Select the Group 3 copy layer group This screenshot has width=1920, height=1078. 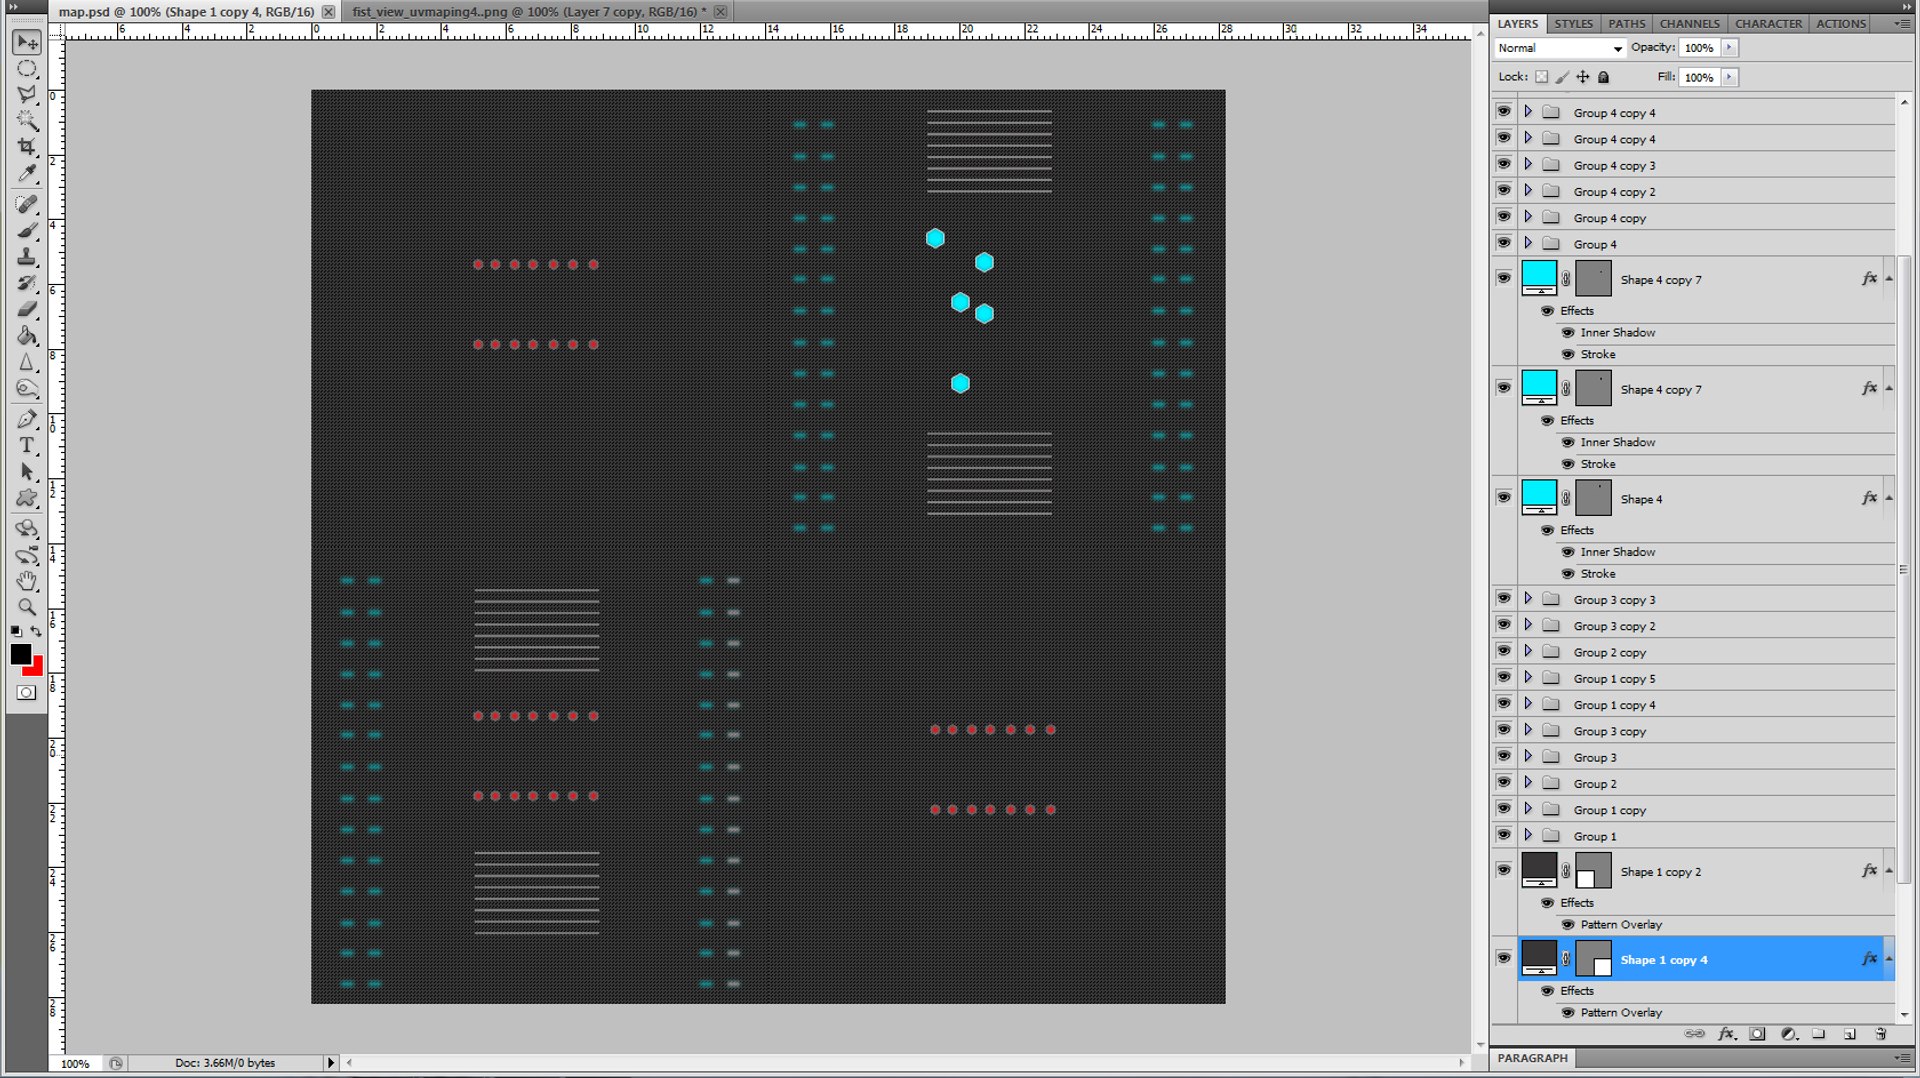click(1705, 731)
